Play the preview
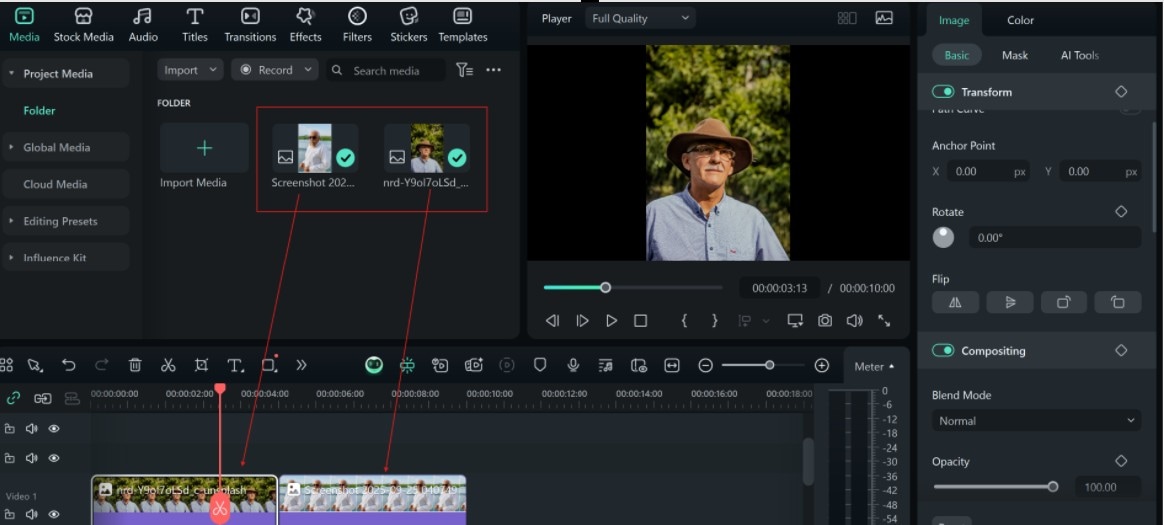 pyautogui.click(x=611, y=321)
